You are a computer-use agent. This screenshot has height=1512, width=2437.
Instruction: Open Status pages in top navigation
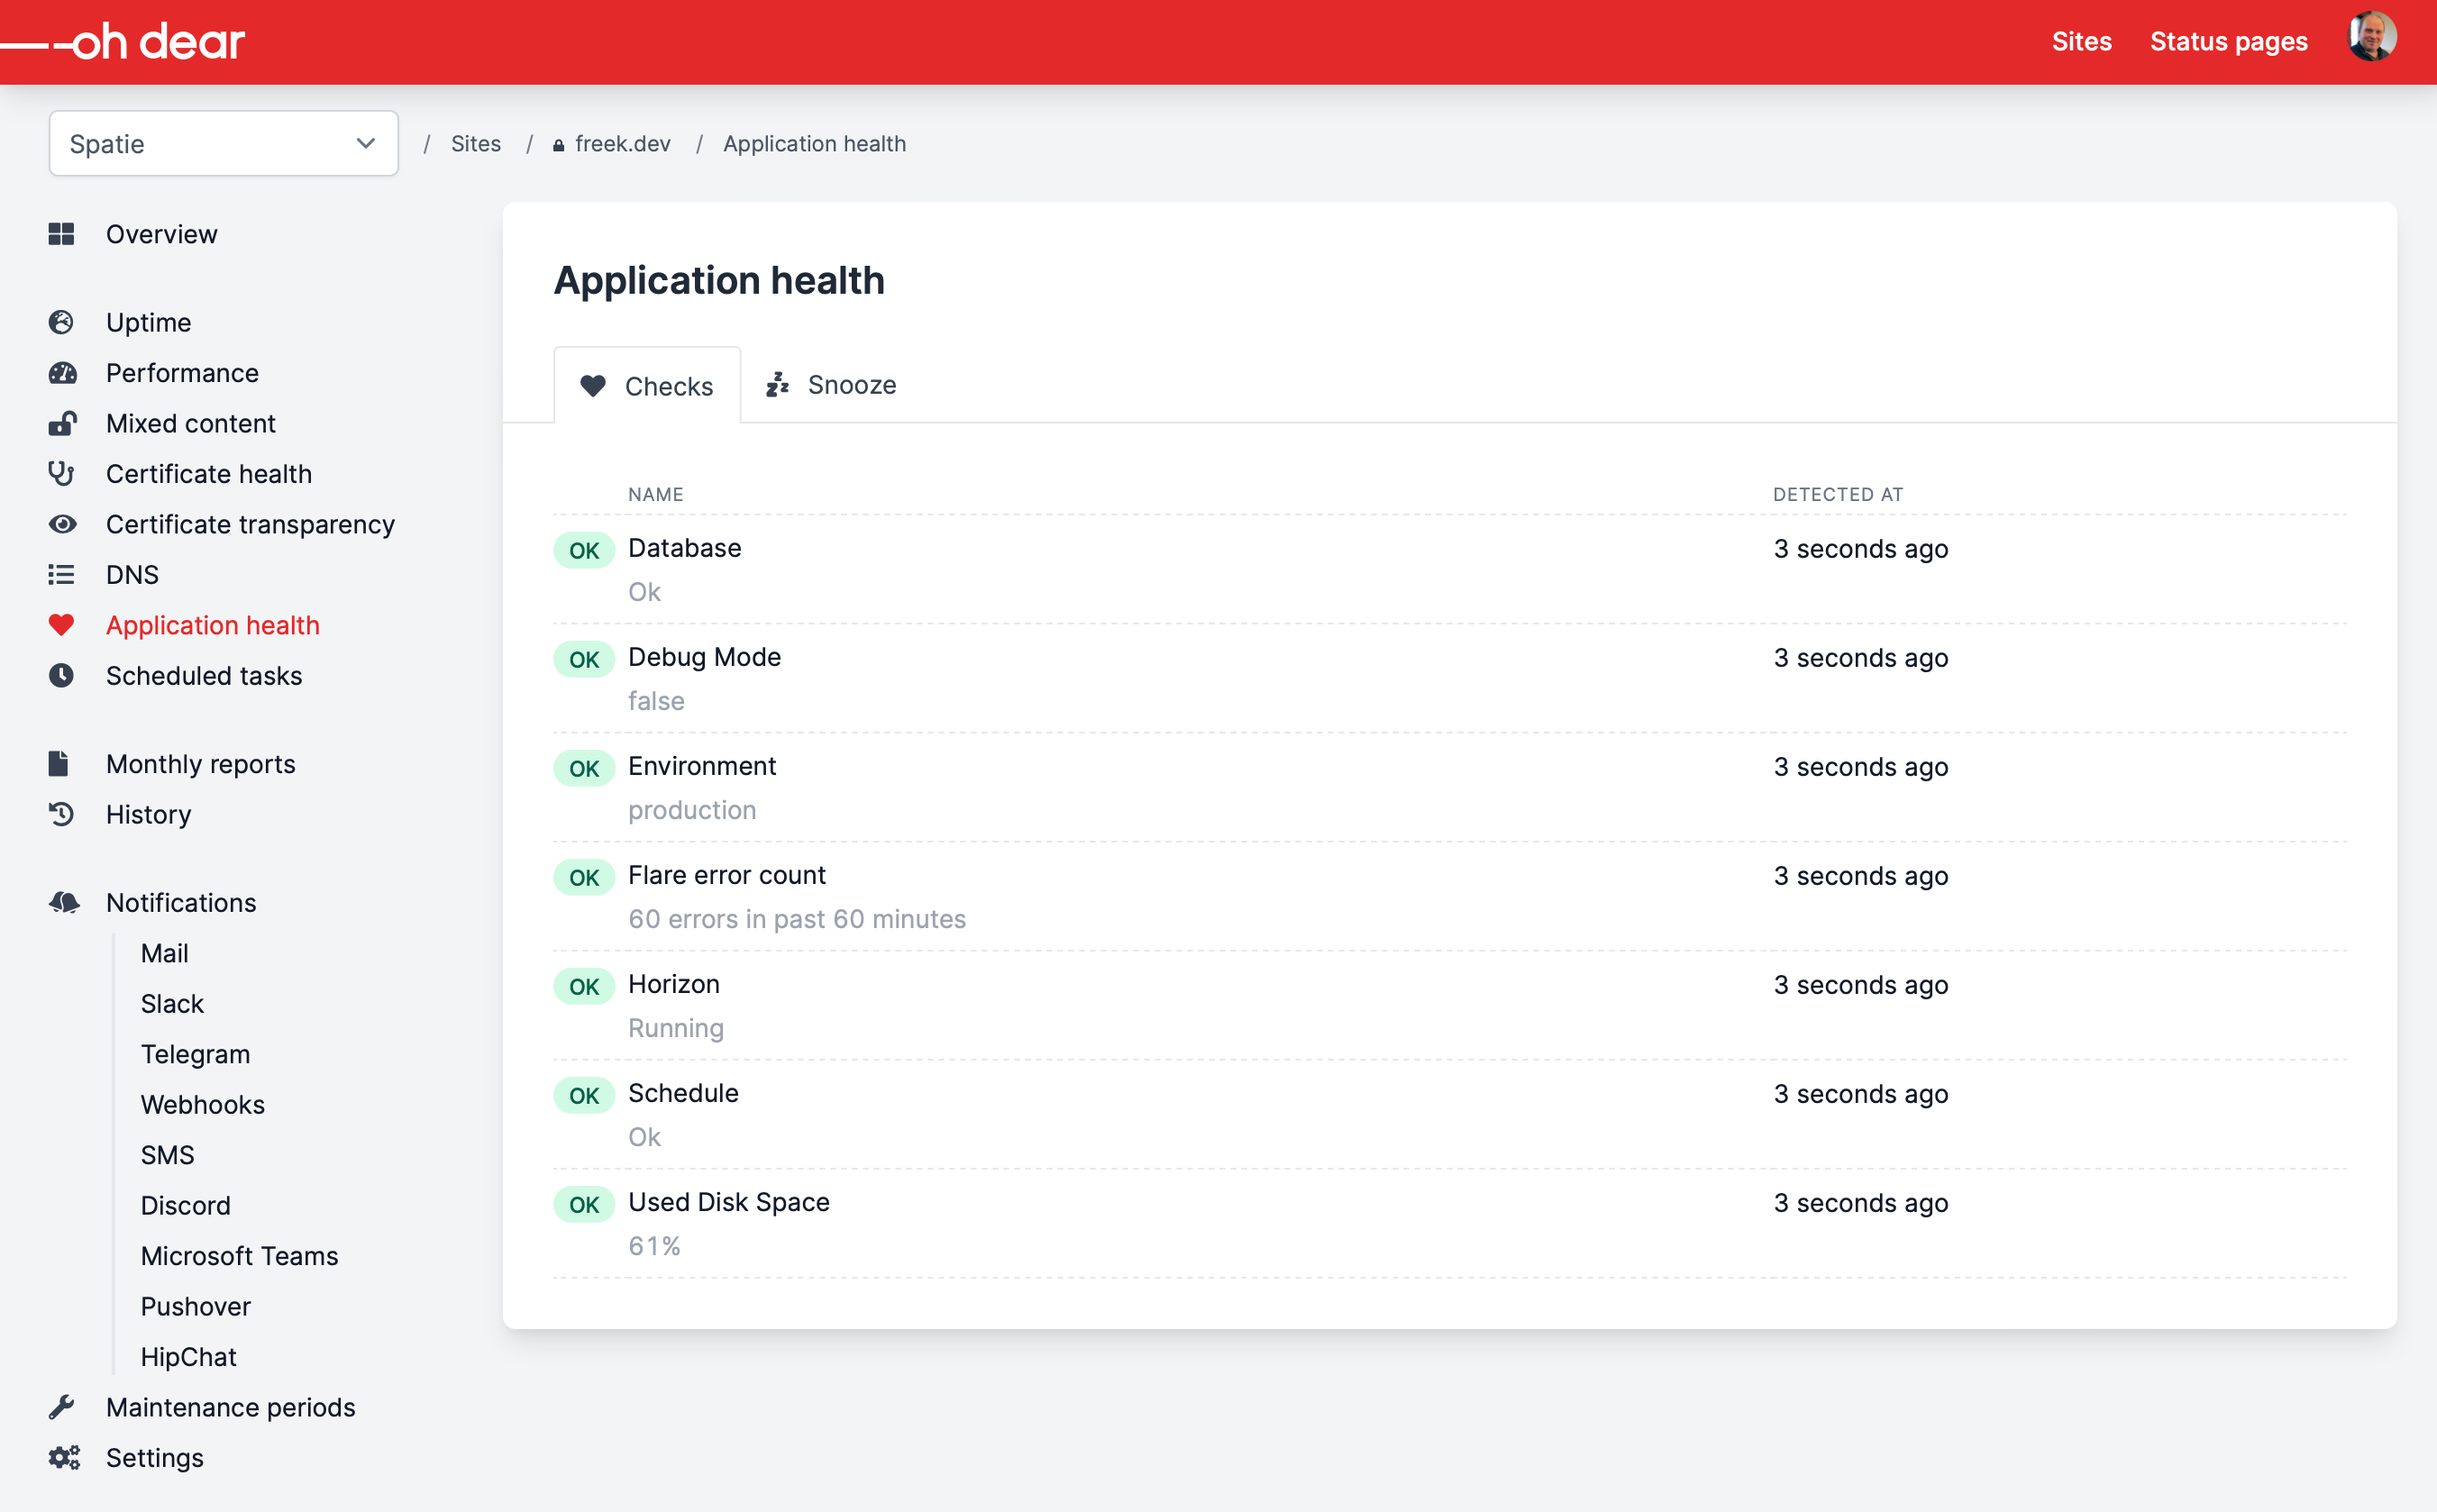[x=2228, y=42]
